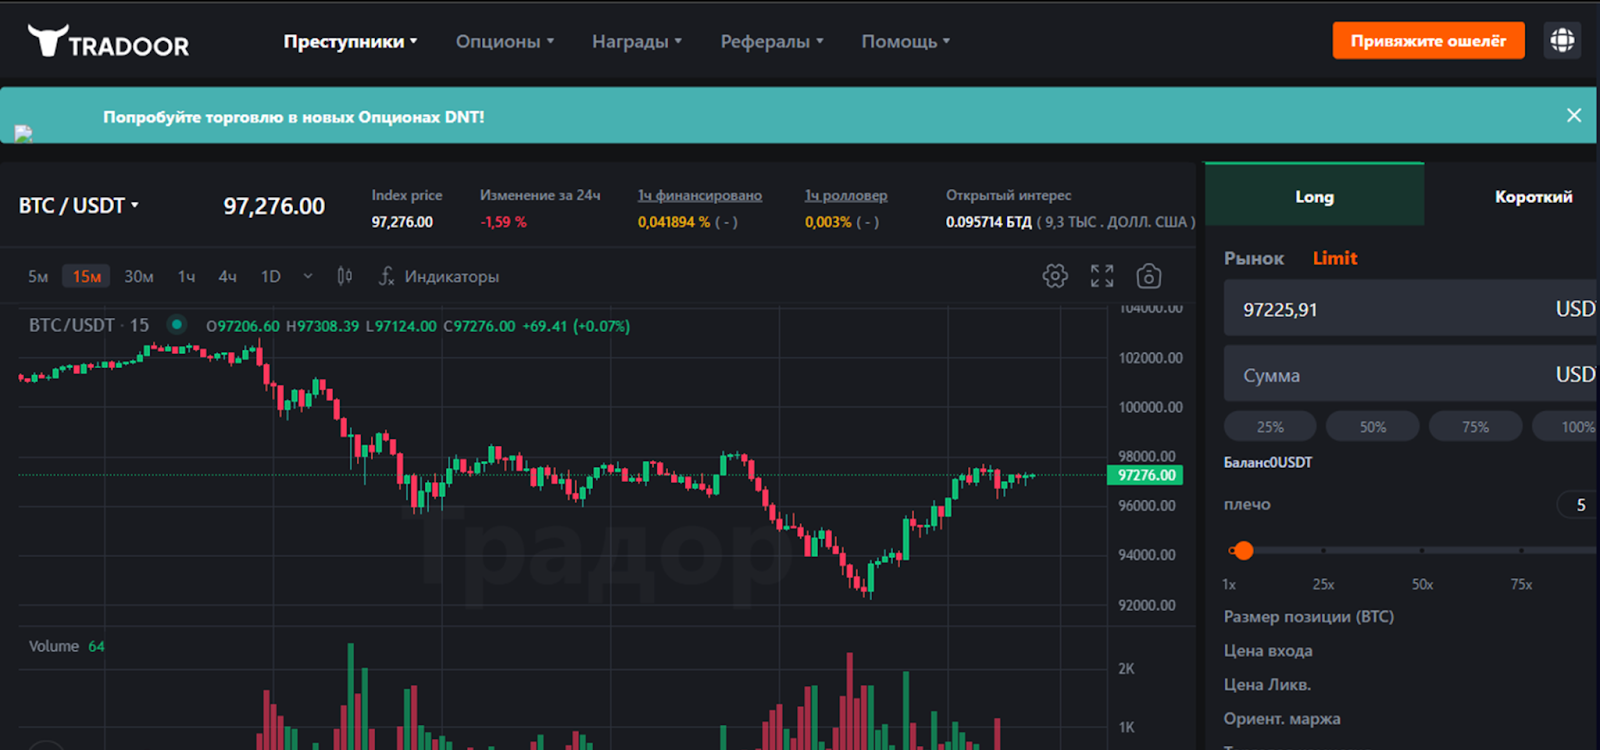Screen dimensions: 1600x750
Task: Click the green live status dot
Action: pos(177,324)
